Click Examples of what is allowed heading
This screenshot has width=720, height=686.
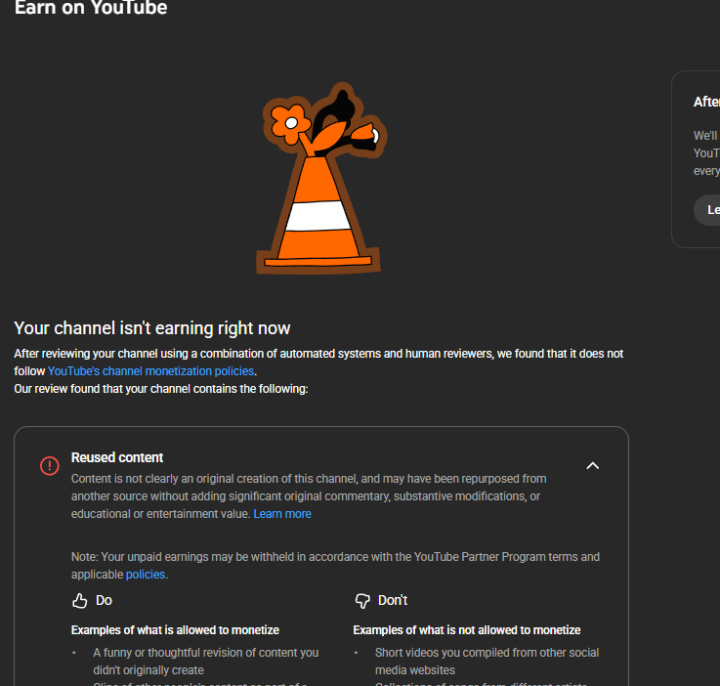[x=175, y=630]
